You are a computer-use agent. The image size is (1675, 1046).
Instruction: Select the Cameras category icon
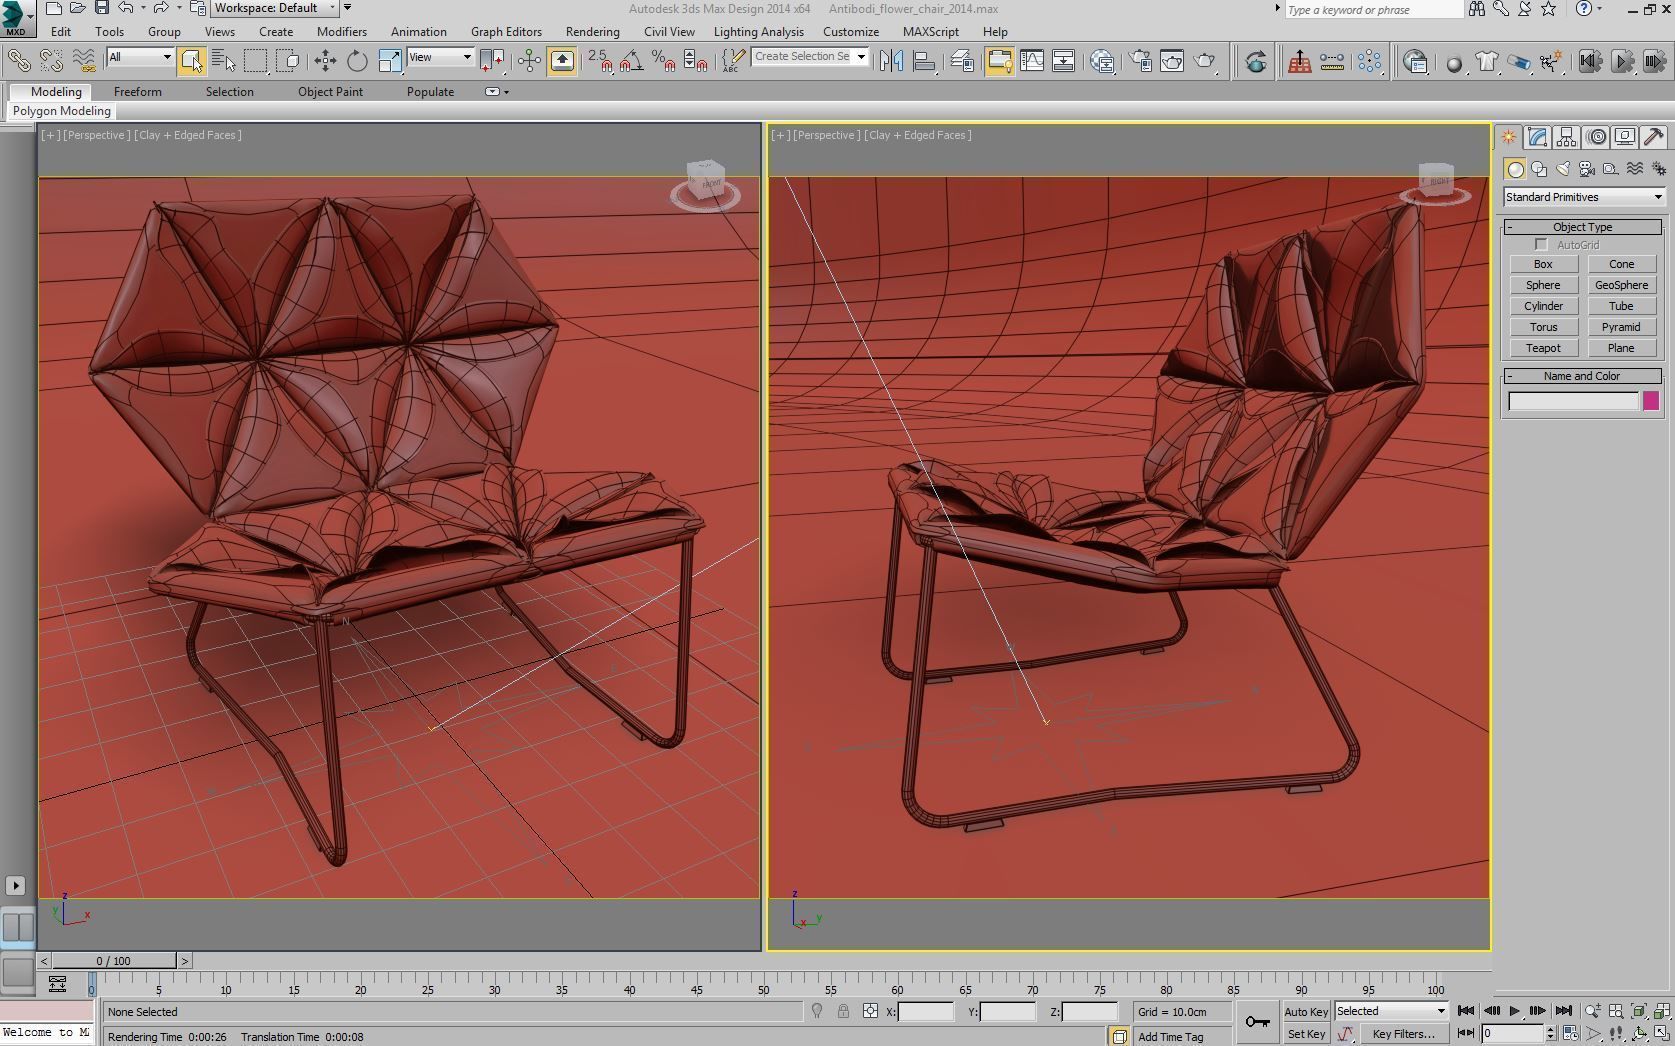tap(1587, 169)
